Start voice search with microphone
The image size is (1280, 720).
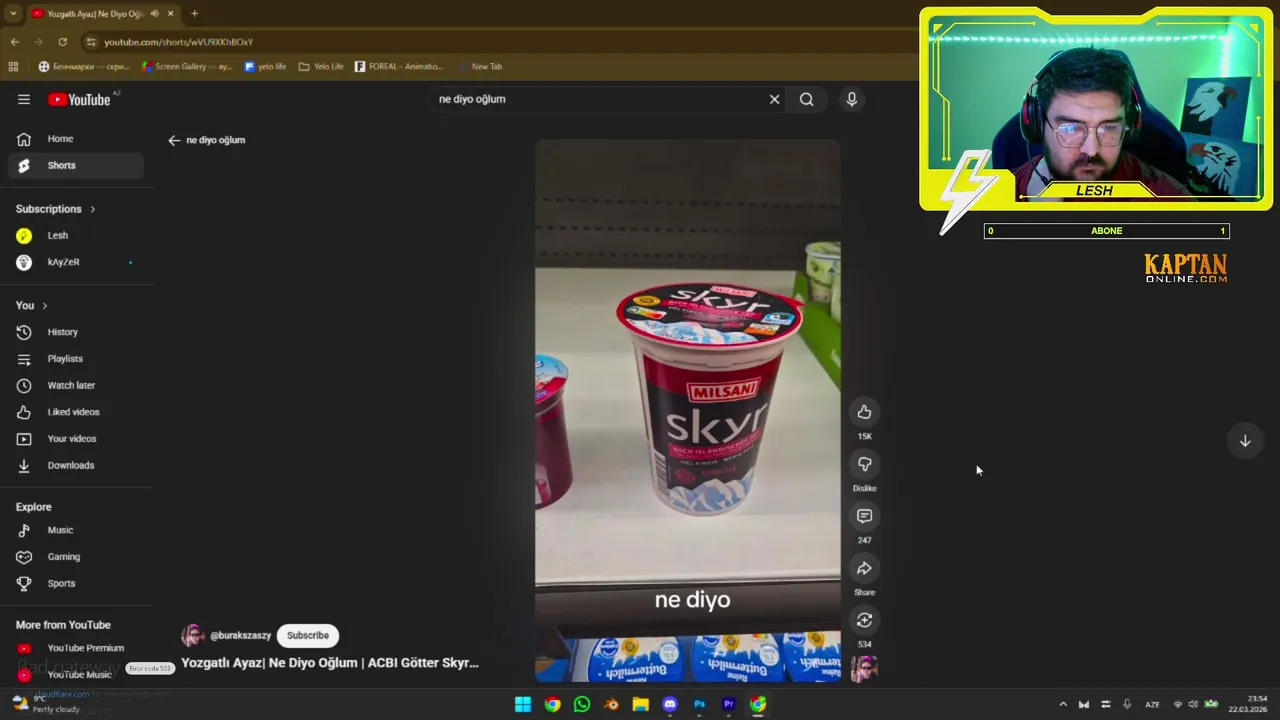[852, 99]
